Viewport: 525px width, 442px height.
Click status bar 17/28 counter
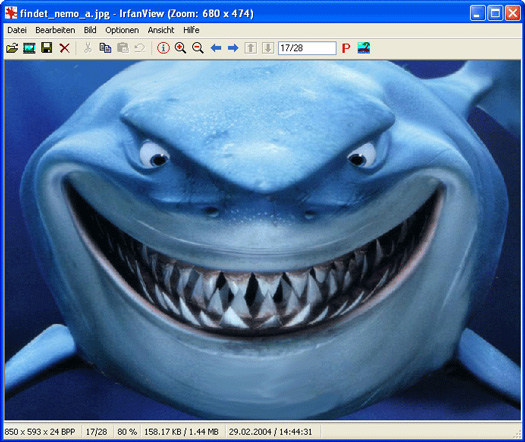point(96,432)
